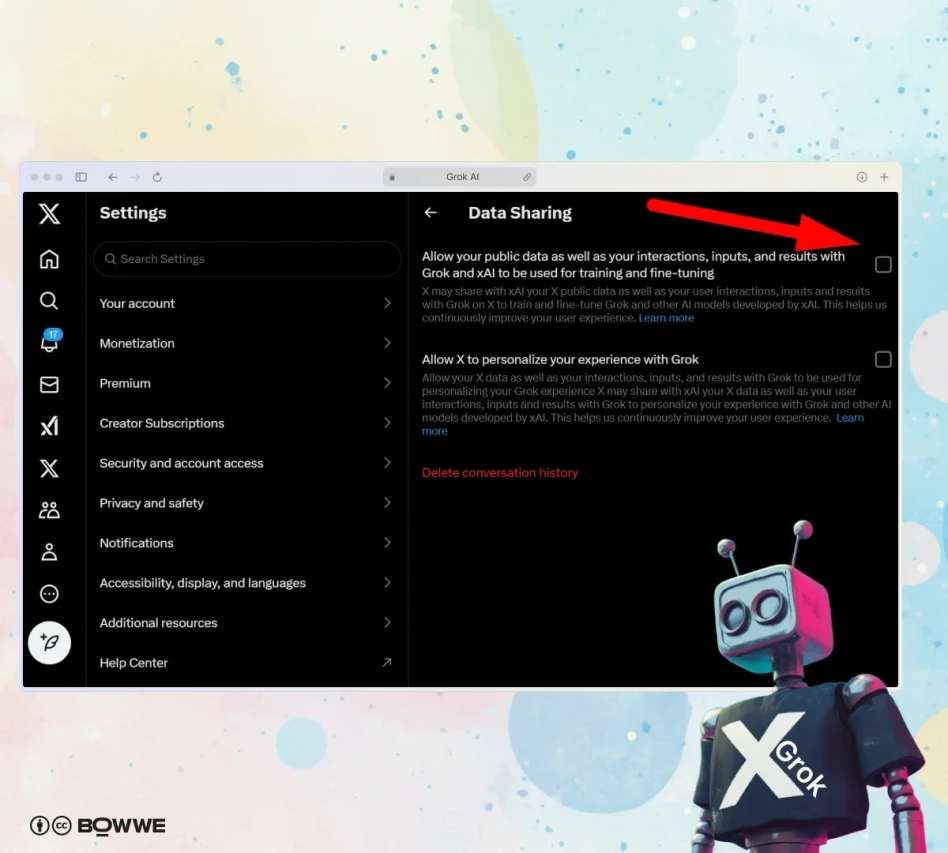
Task: Click back arrow next to Data Sharing
Action: tap(430, 213)
